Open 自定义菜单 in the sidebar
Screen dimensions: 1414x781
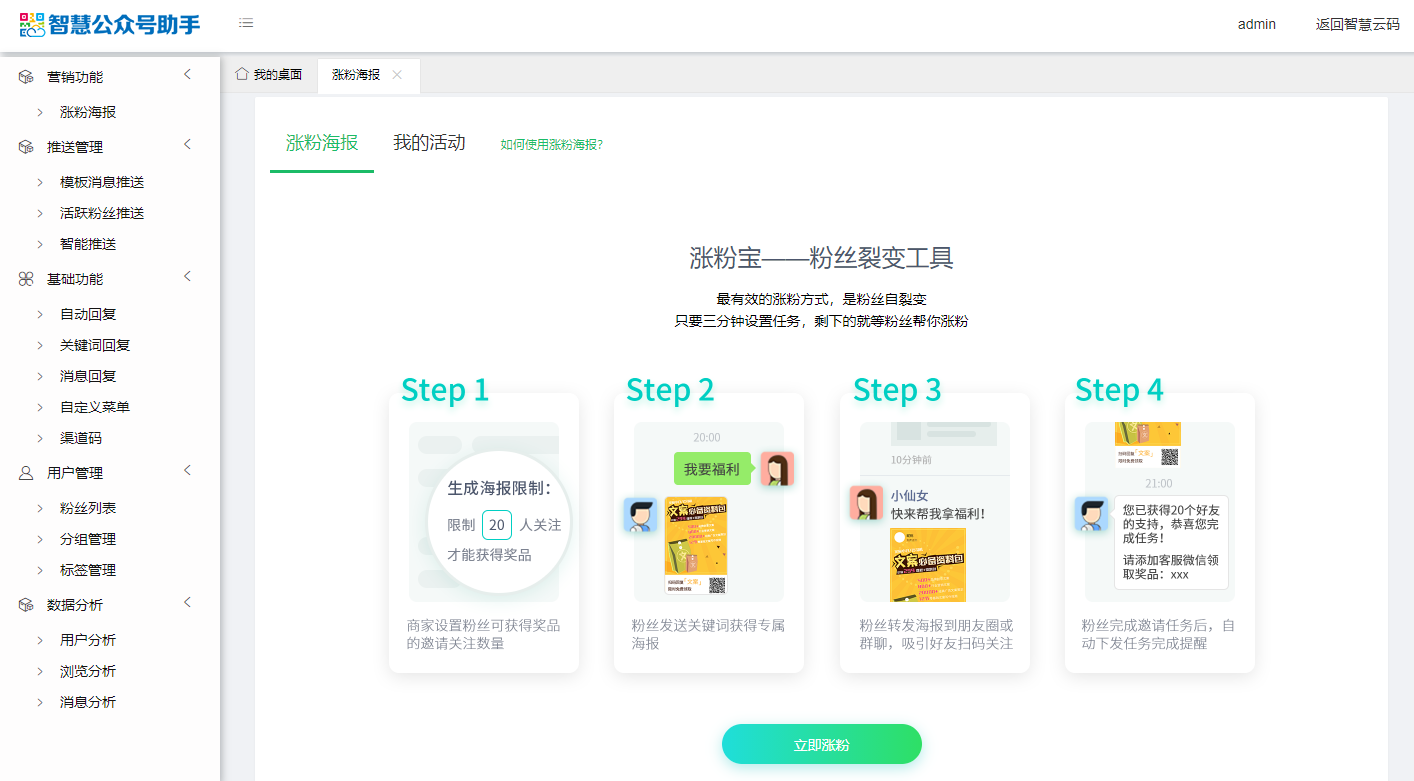[95, 407]
